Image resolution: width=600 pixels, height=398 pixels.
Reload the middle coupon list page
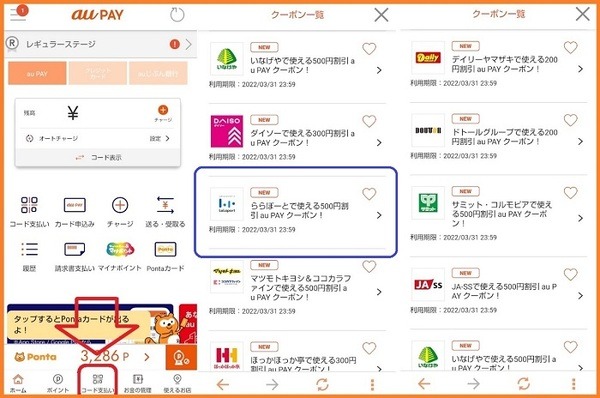322,384
